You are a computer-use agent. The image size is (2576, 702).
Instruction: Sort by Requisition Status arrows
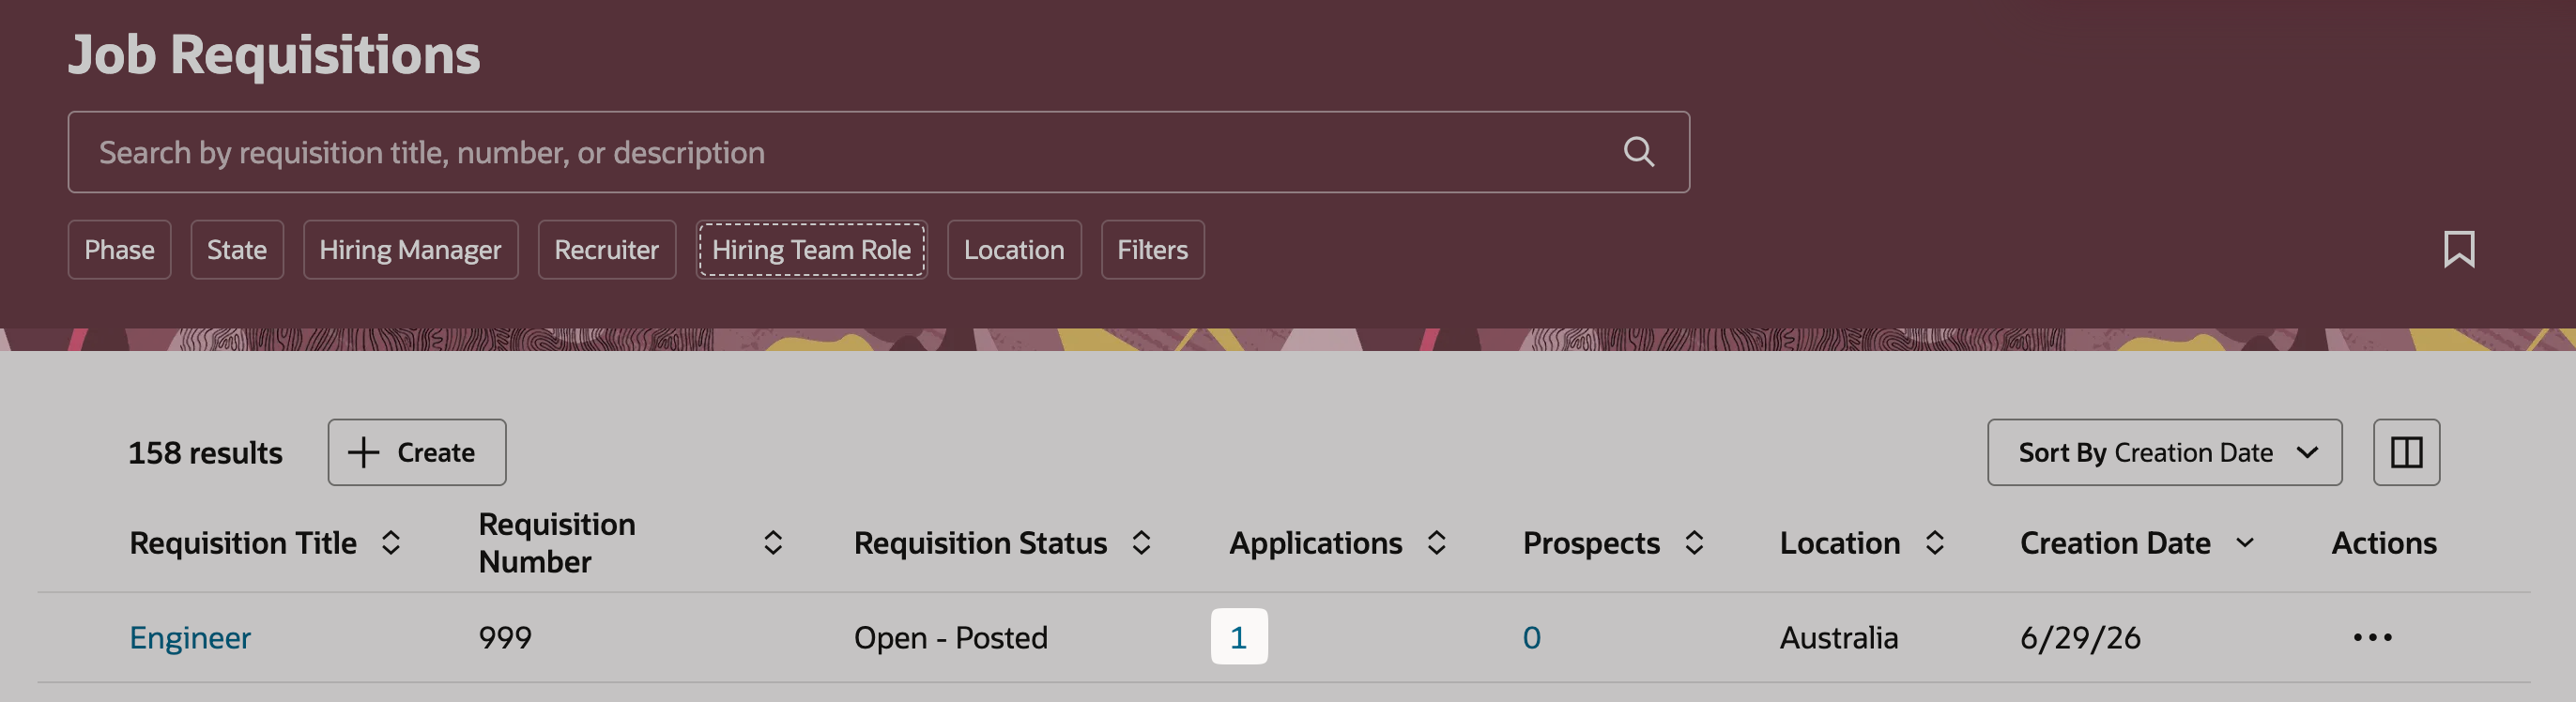1141,543
